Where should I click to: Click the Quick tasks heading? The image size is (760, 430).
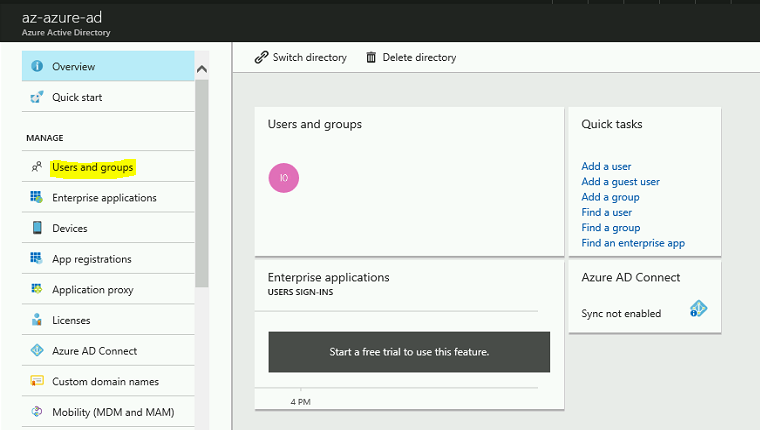click(612, 124)
